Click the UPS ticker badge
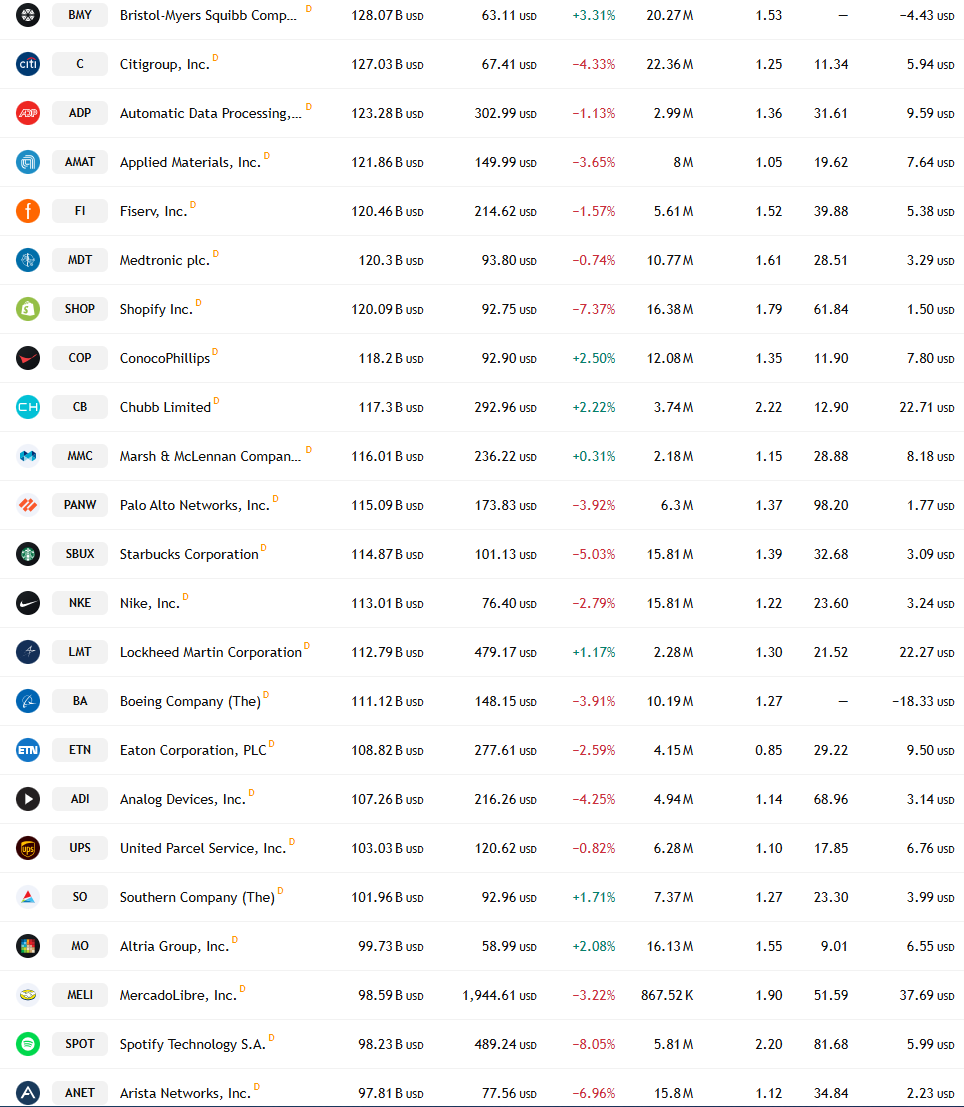 [x=80, y=848]
